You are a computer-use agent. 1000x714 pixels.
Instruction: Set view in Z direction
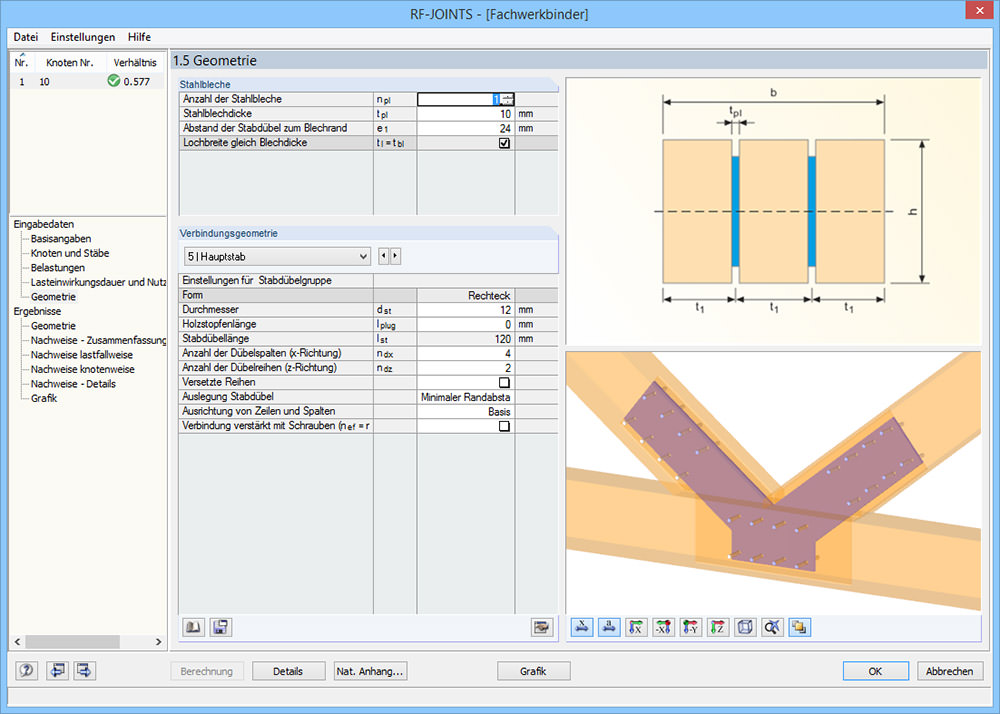[x=718, y=627]
